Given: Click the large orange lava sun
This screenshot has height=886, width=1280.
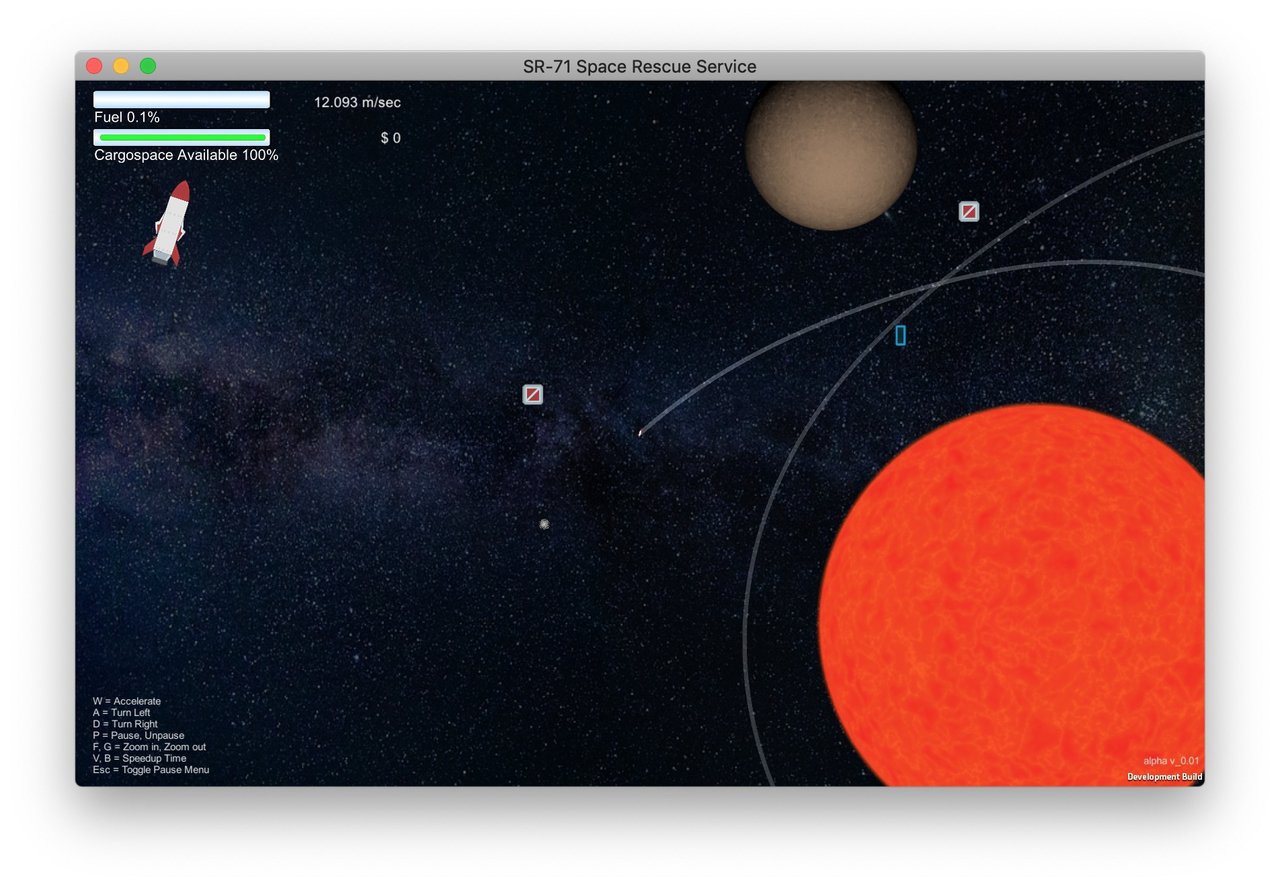Looking at the screenshot, I should (1011, 595).
